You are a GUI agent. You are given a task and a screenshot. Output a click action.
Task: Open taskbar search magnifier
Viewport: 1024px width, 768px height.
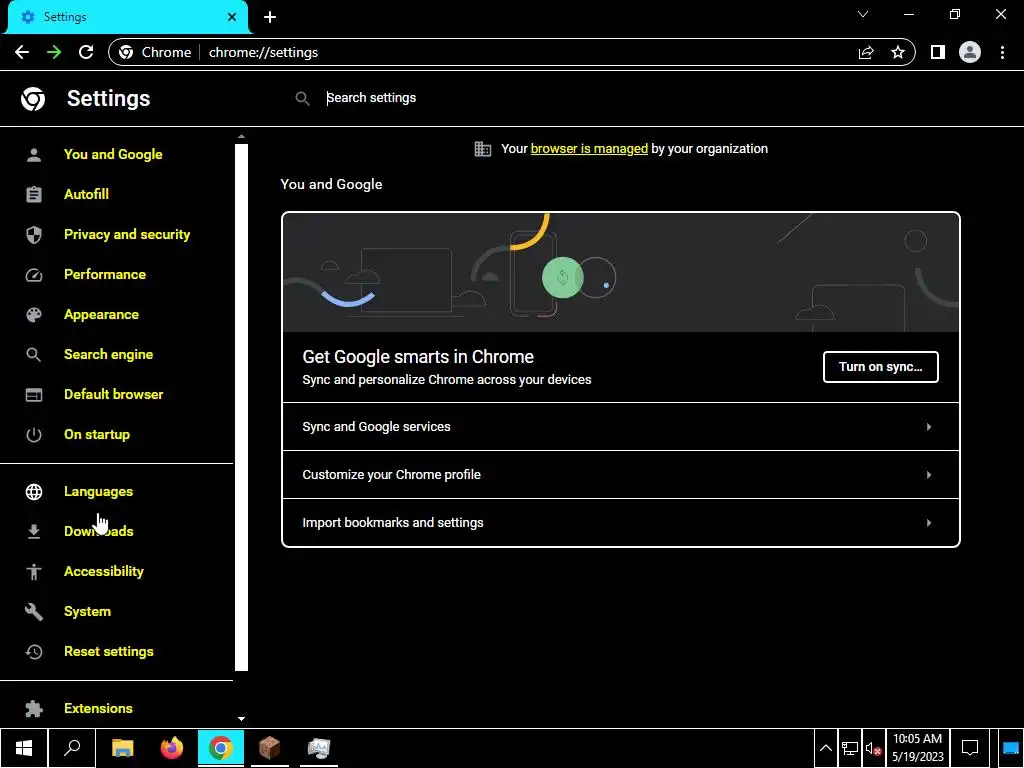(x=72, y=748)
